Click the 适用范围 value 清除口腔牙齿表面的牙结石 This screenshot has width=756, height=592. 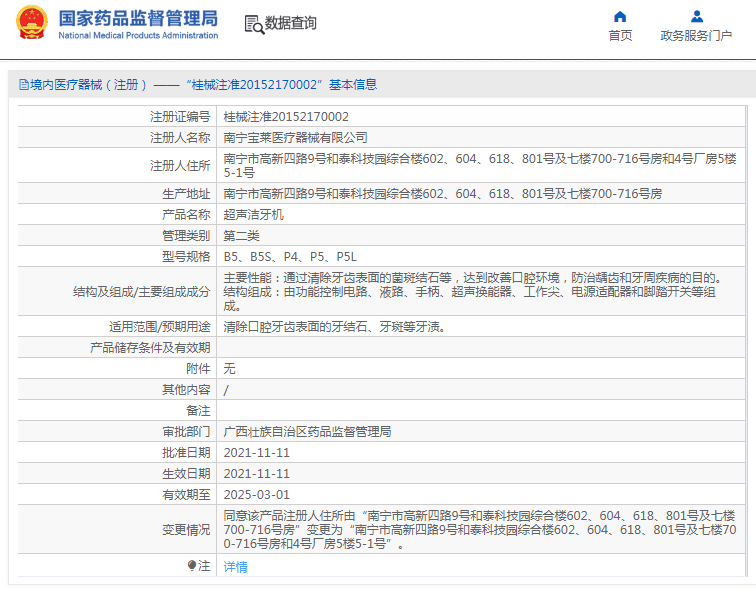click(x=337, y=327)
